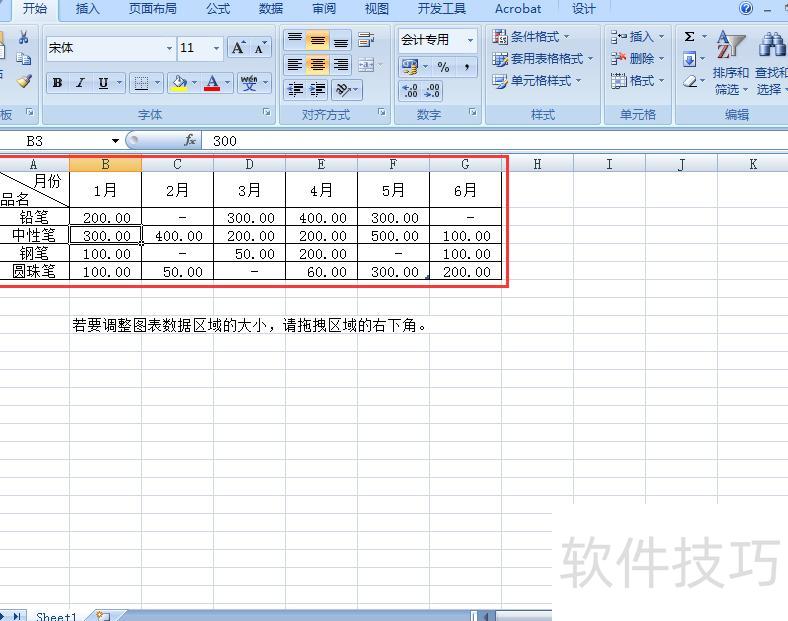Open 格式 cell format menu
This screenshot has width=788, height=621.
tap(637, 81)
